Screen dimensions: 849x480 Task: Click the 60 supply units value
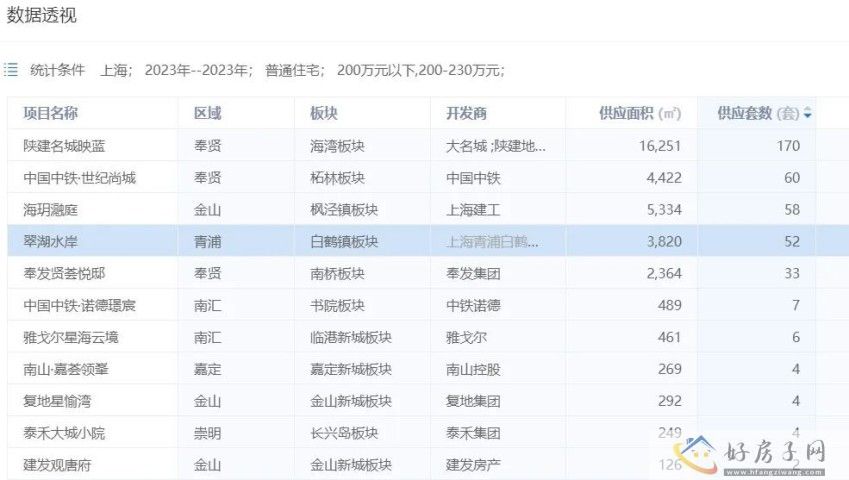pos(792,177)
